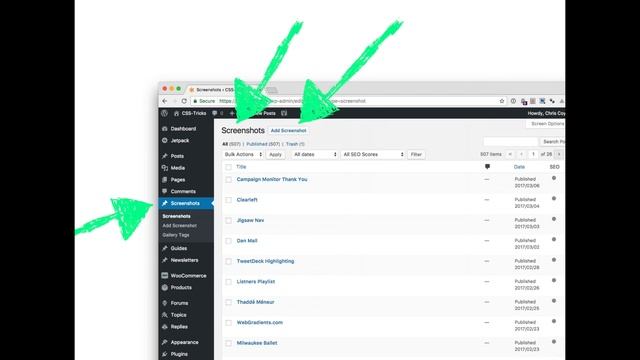Open the comments bubble in admin bar
Viewport: 640px width, 360px height.
point(215,113)
